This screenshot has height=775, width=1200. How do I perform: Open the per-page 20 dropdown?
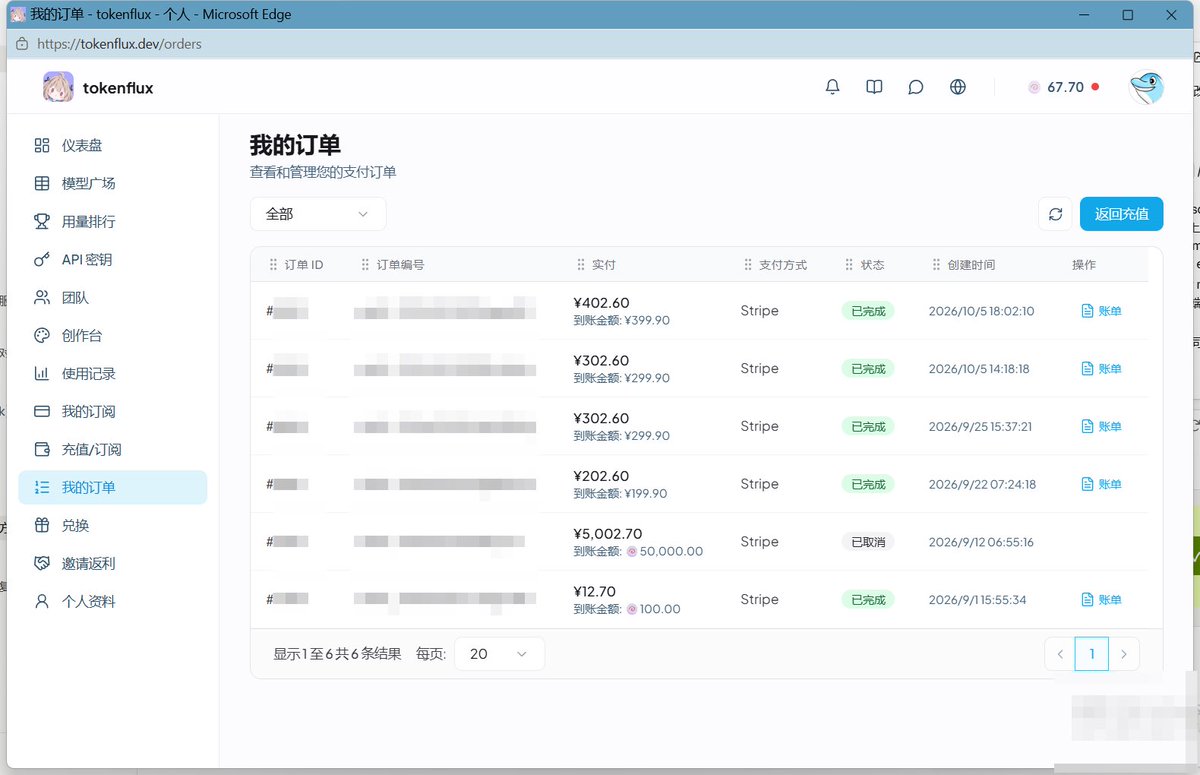(x=499, y=653)
